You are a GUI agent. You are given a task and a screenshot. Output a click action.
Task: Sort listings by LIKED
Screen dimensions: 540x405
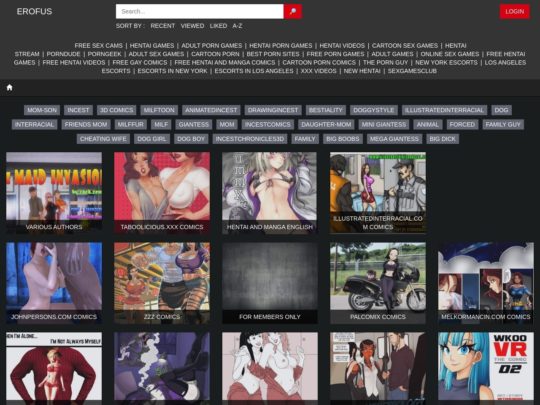pyautogui.click(x=218, y=26)
